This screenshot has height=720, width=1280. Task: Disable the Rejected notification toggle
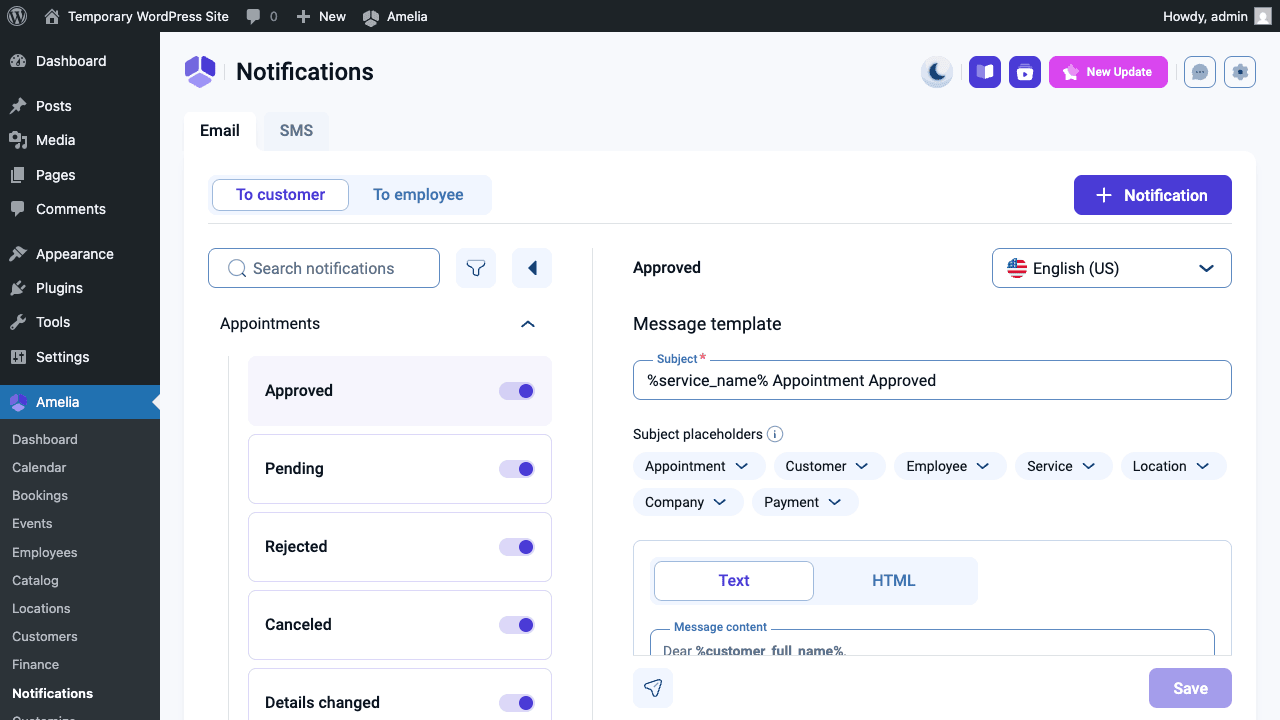point(517,547)
